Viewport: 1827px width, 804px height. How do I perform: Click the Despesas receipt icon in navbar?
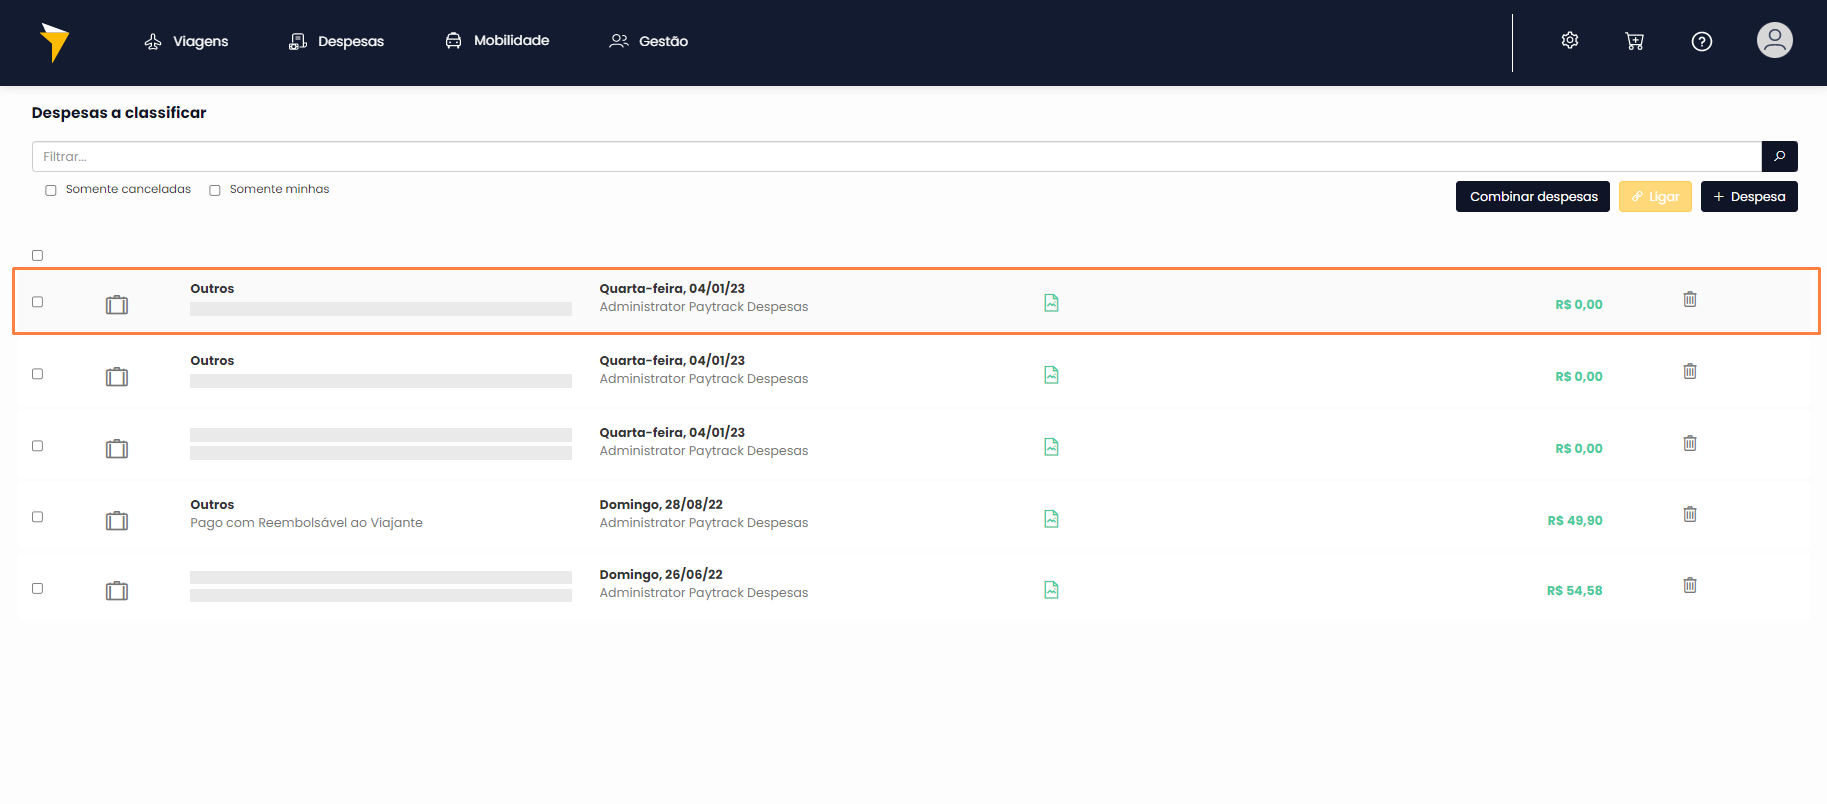tap(298, 41)
